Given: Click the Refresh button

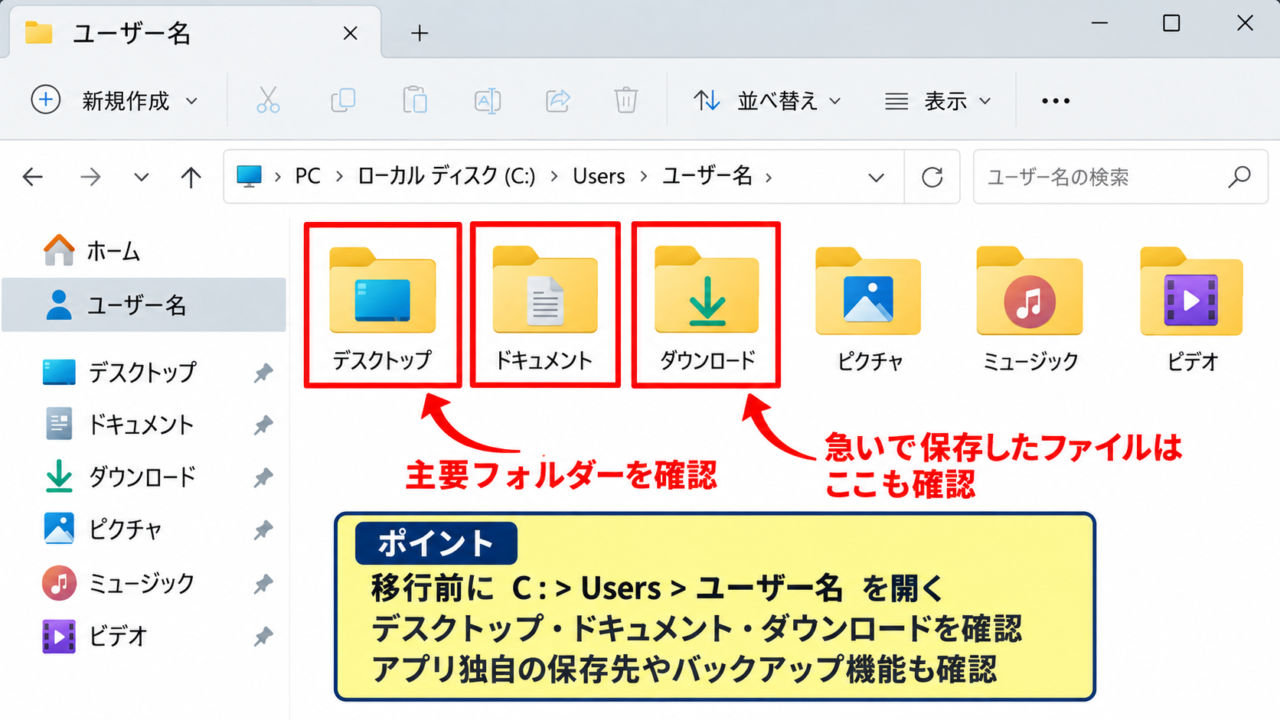Looking at the screenshot, I should point(933,177).
